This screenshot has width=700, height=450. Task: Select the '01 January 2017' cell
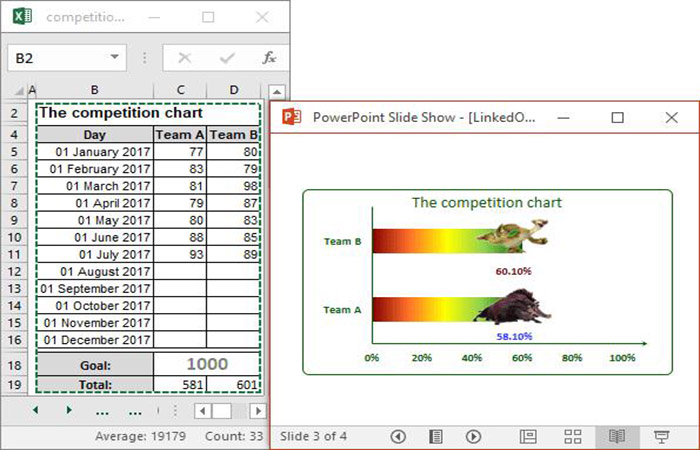click(x=95, y=152)
